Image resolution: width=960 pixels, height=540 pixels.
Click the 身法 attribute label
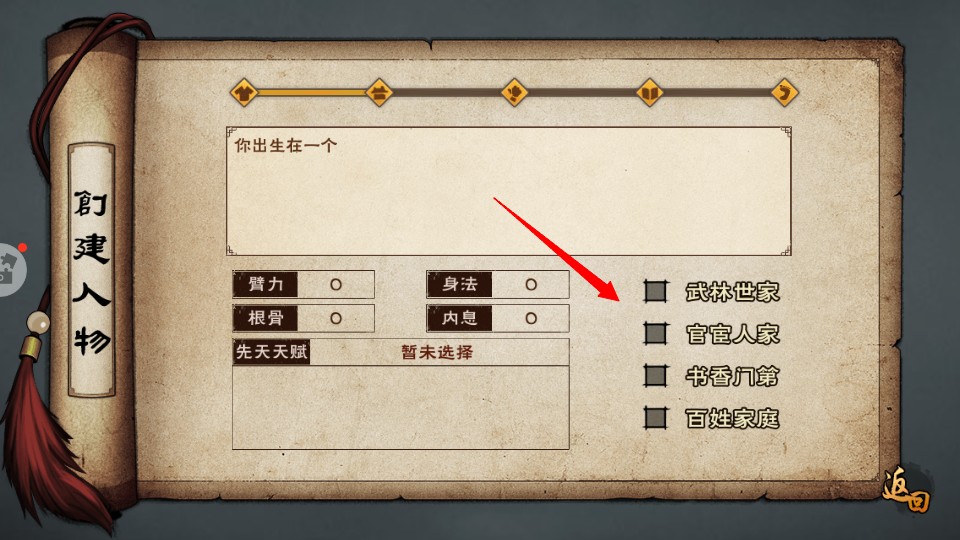tap(460, 284)
